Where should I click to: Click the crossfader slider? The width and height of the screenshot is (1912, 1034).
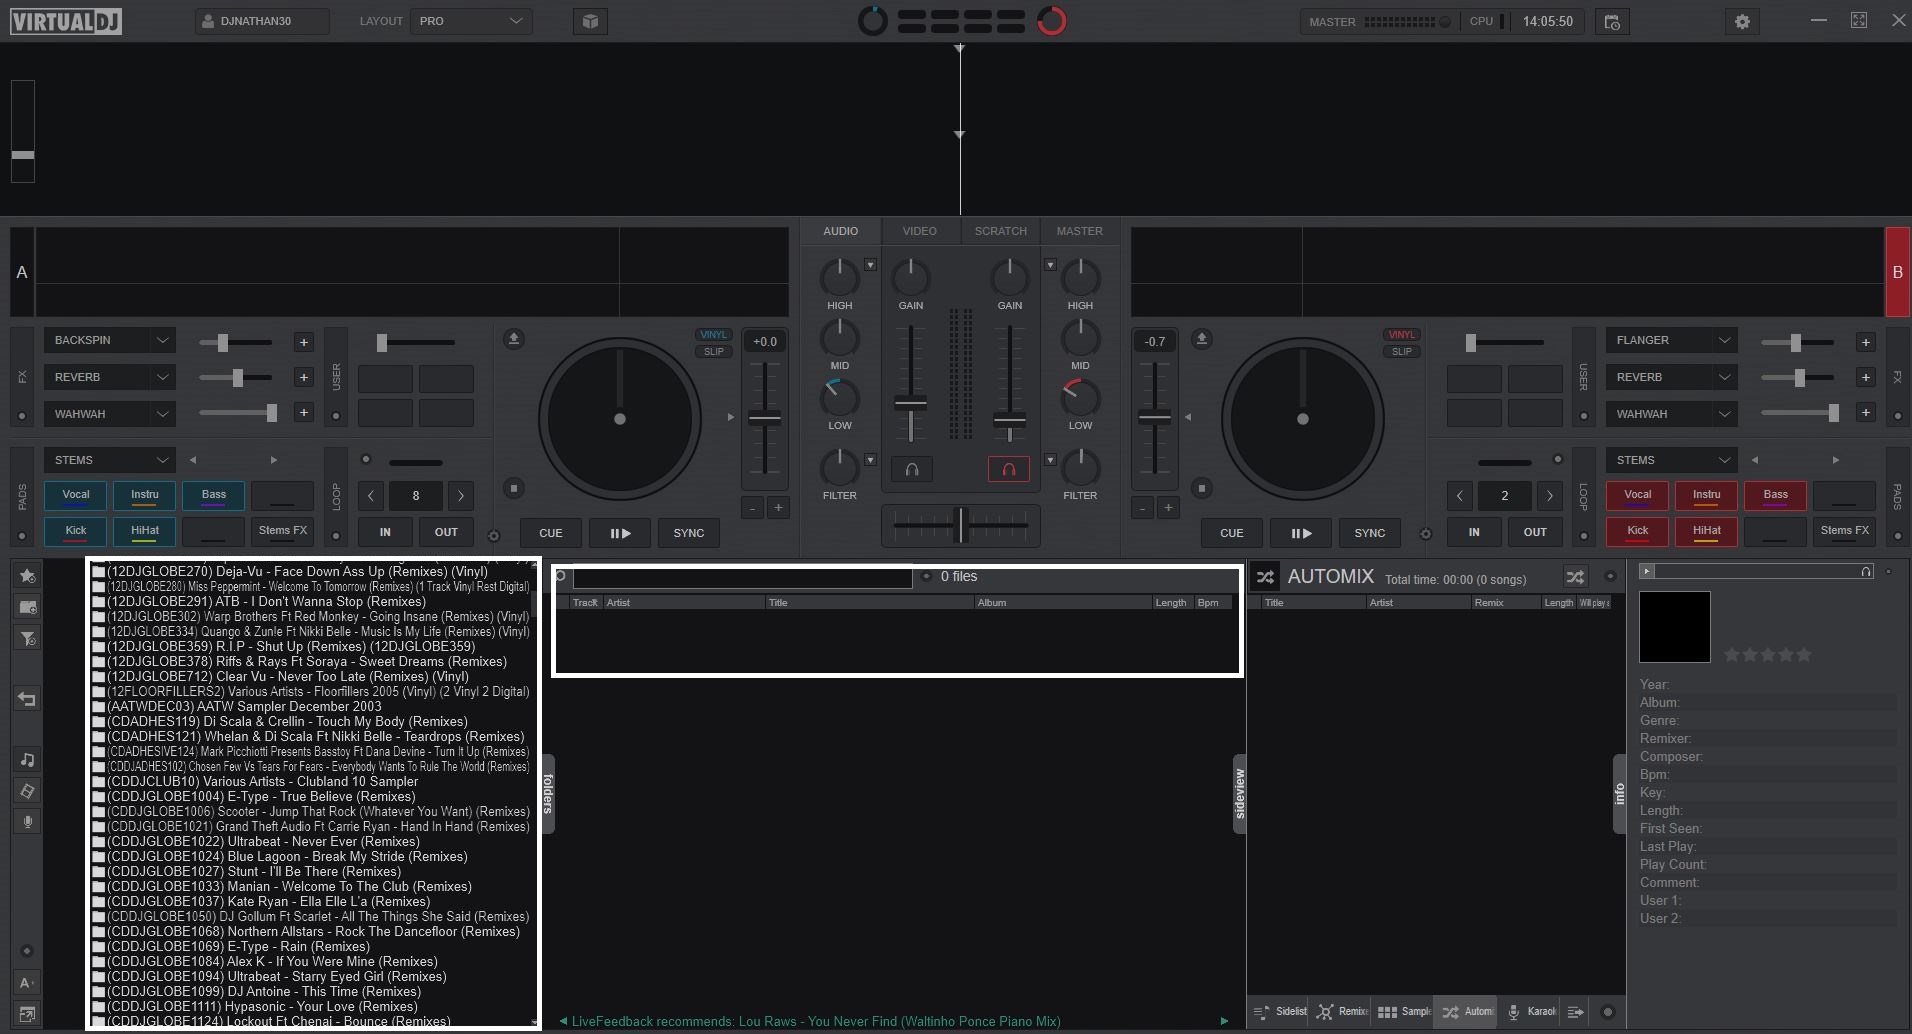point(960,524)
